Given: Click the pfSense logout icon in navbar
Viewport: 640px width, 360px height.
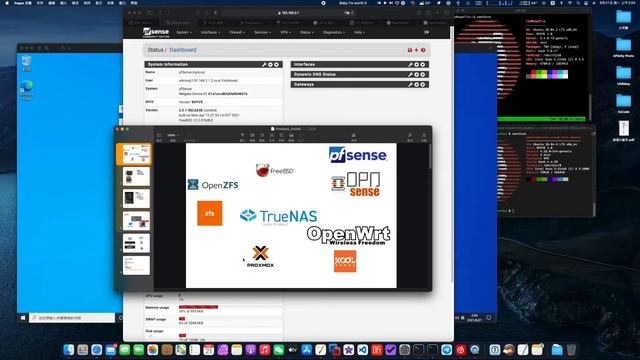Looking at the screenshot, I should pyautogui.click(x=427, y=32).
